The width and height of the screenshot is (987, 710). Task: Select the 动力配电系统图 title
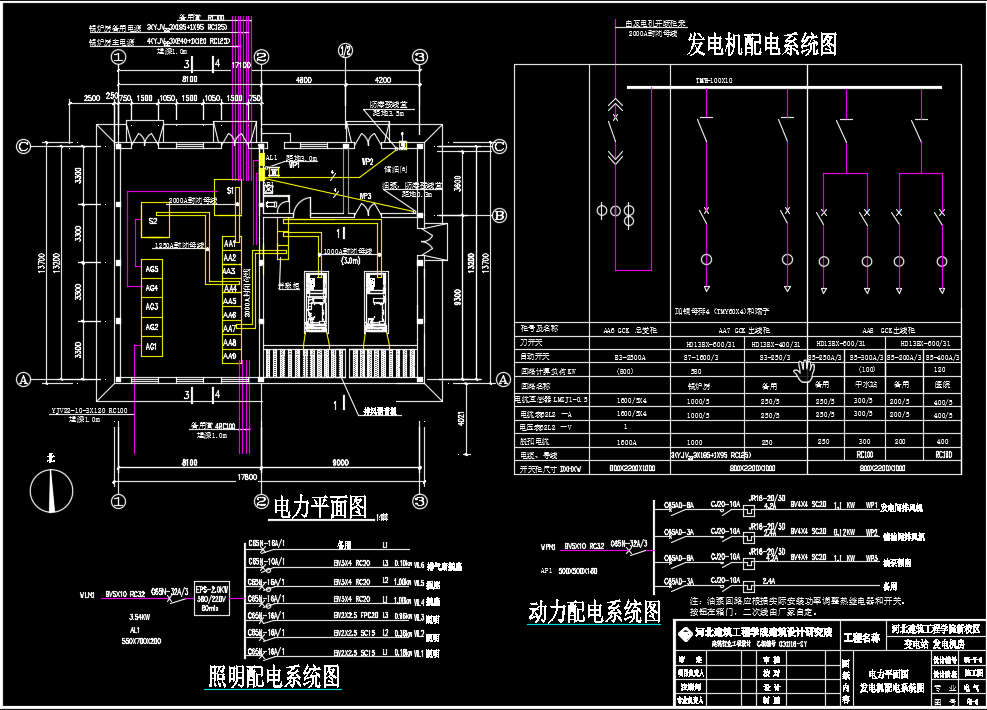(595, 611)
